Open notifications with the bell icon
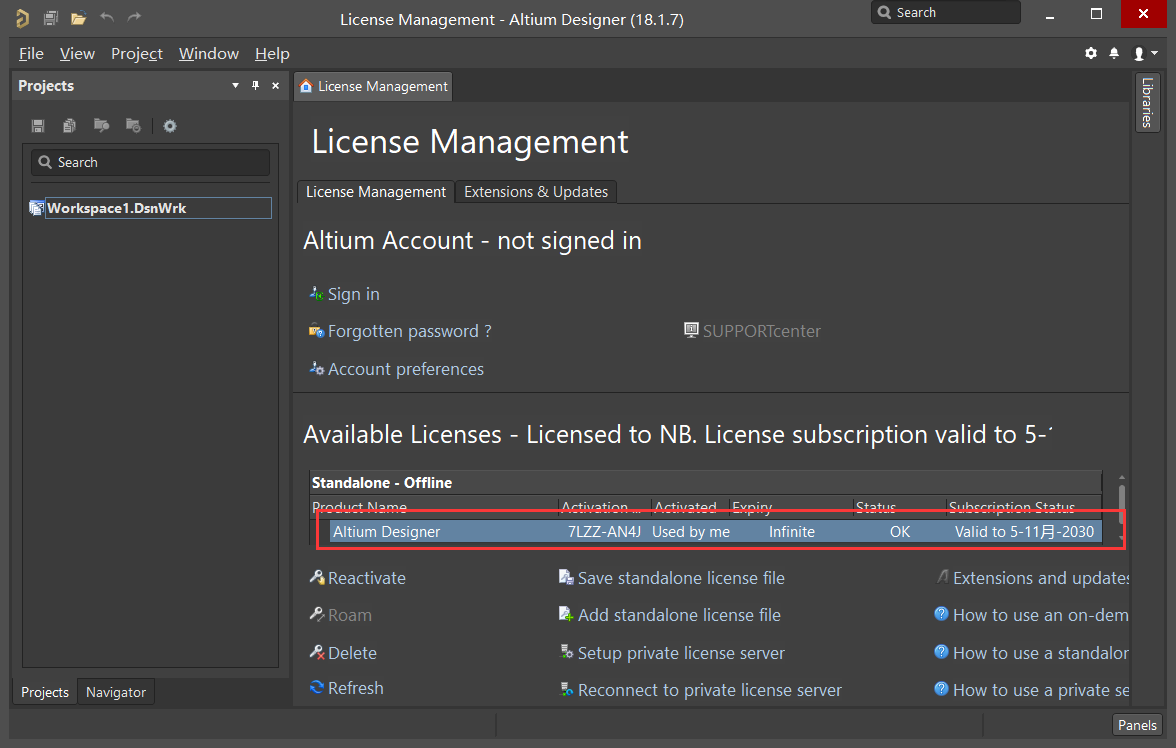Viewport: 1176px width, 748px height. (x=1114, y=53)
